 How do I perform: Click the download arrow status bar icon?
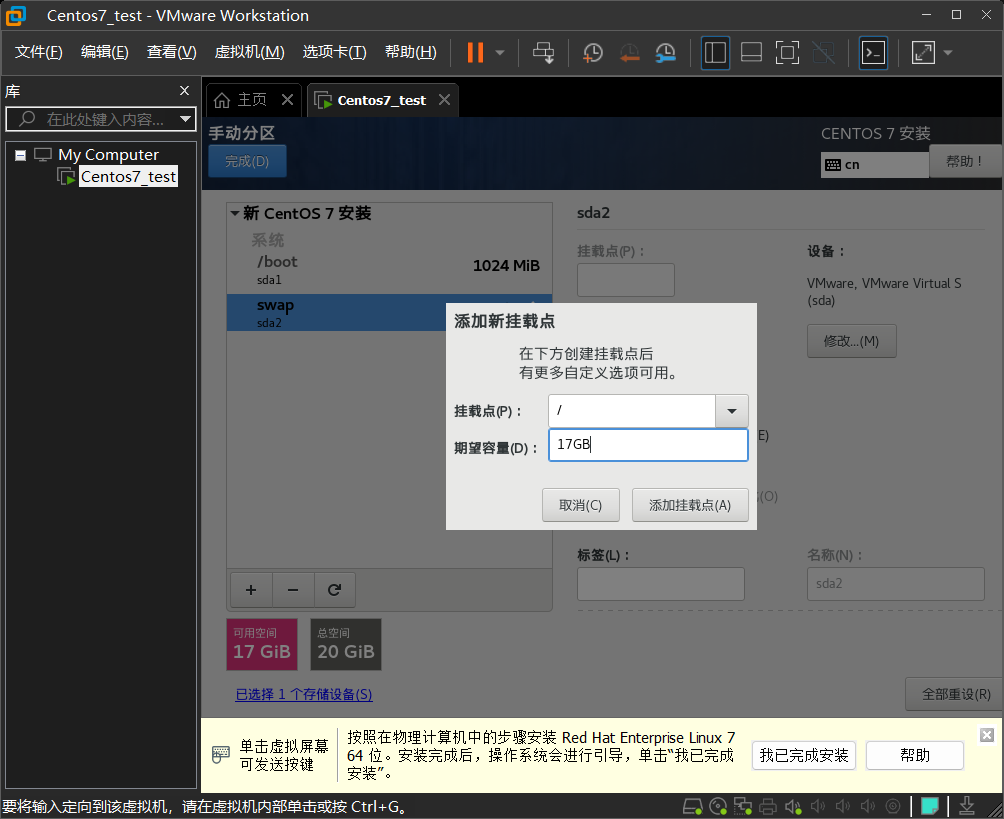coord(967,806)
